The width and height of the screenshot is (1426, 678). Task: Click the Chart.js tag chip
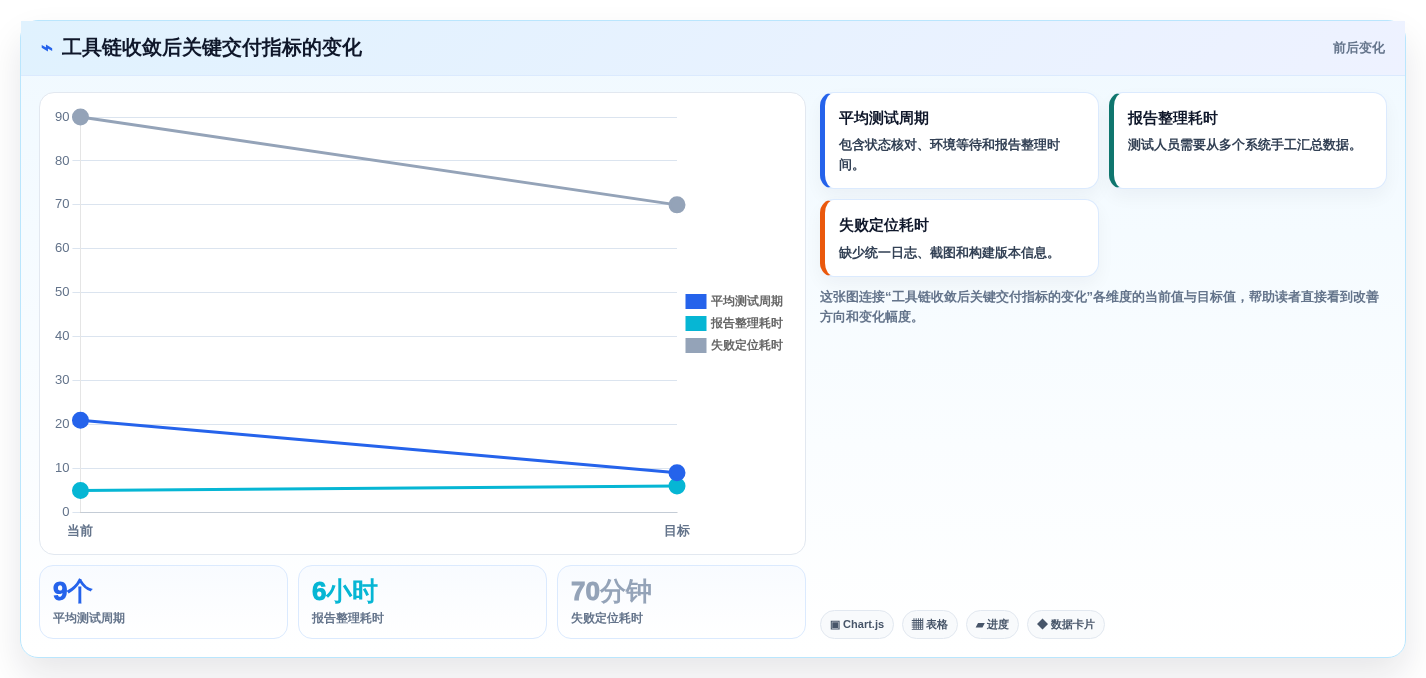(857, 624)
